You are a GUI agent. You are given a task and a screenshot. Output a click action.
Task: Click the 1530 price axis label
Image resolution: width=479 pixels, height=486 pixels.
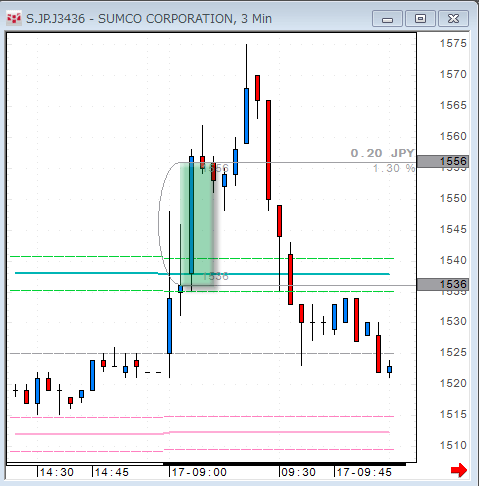click(x=453, y=321)
